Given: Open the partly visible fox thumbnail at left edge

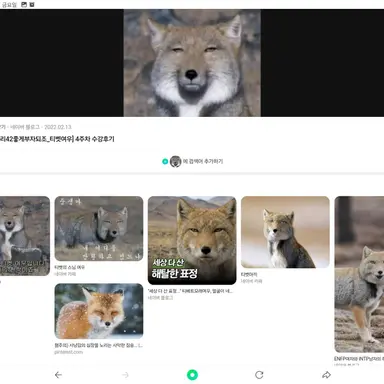Looking at the screenshot, I should point(25,236).
